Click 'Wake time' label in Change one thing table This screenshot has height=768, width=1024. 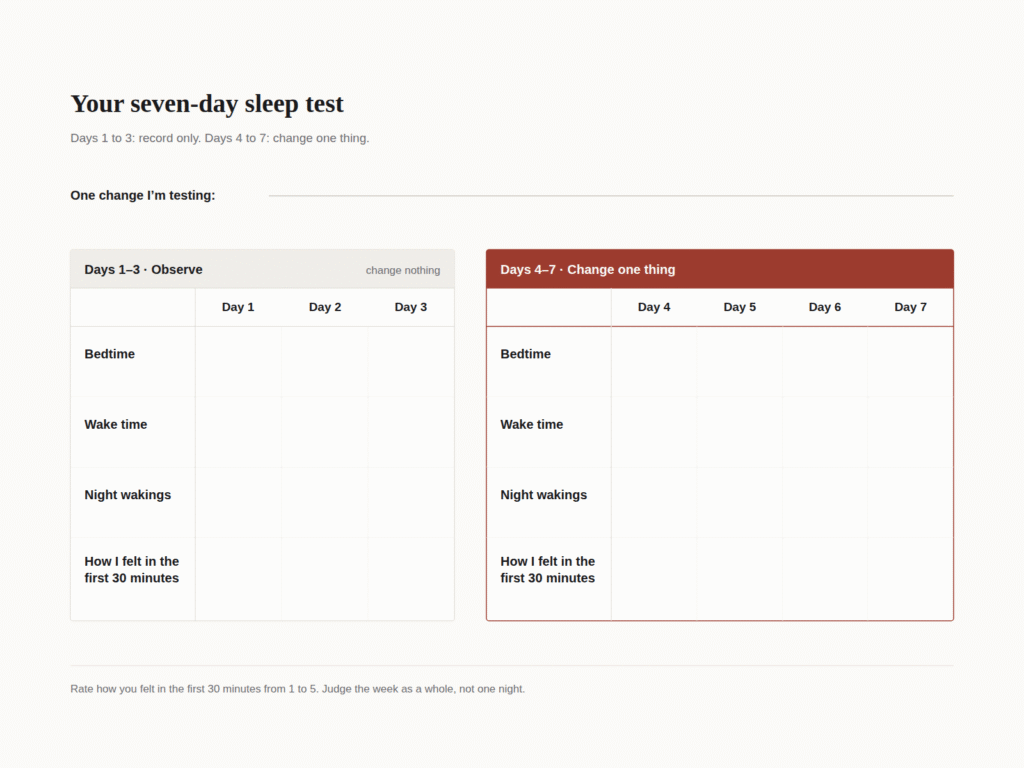click(x=532, y=424)
